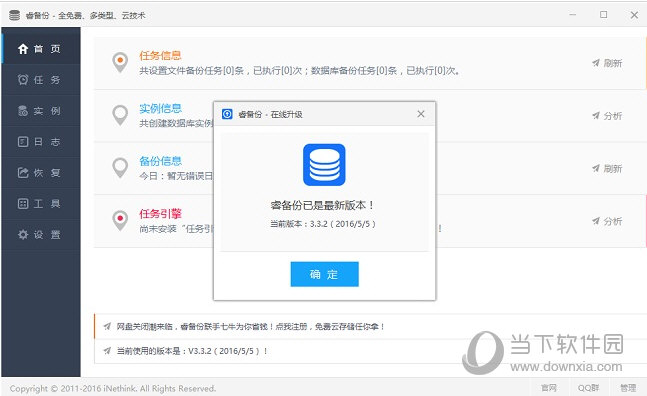This screenshot has height=396, width=647.
Task: Open the 管理 link in footer
Action: click(x=628, y=388)
